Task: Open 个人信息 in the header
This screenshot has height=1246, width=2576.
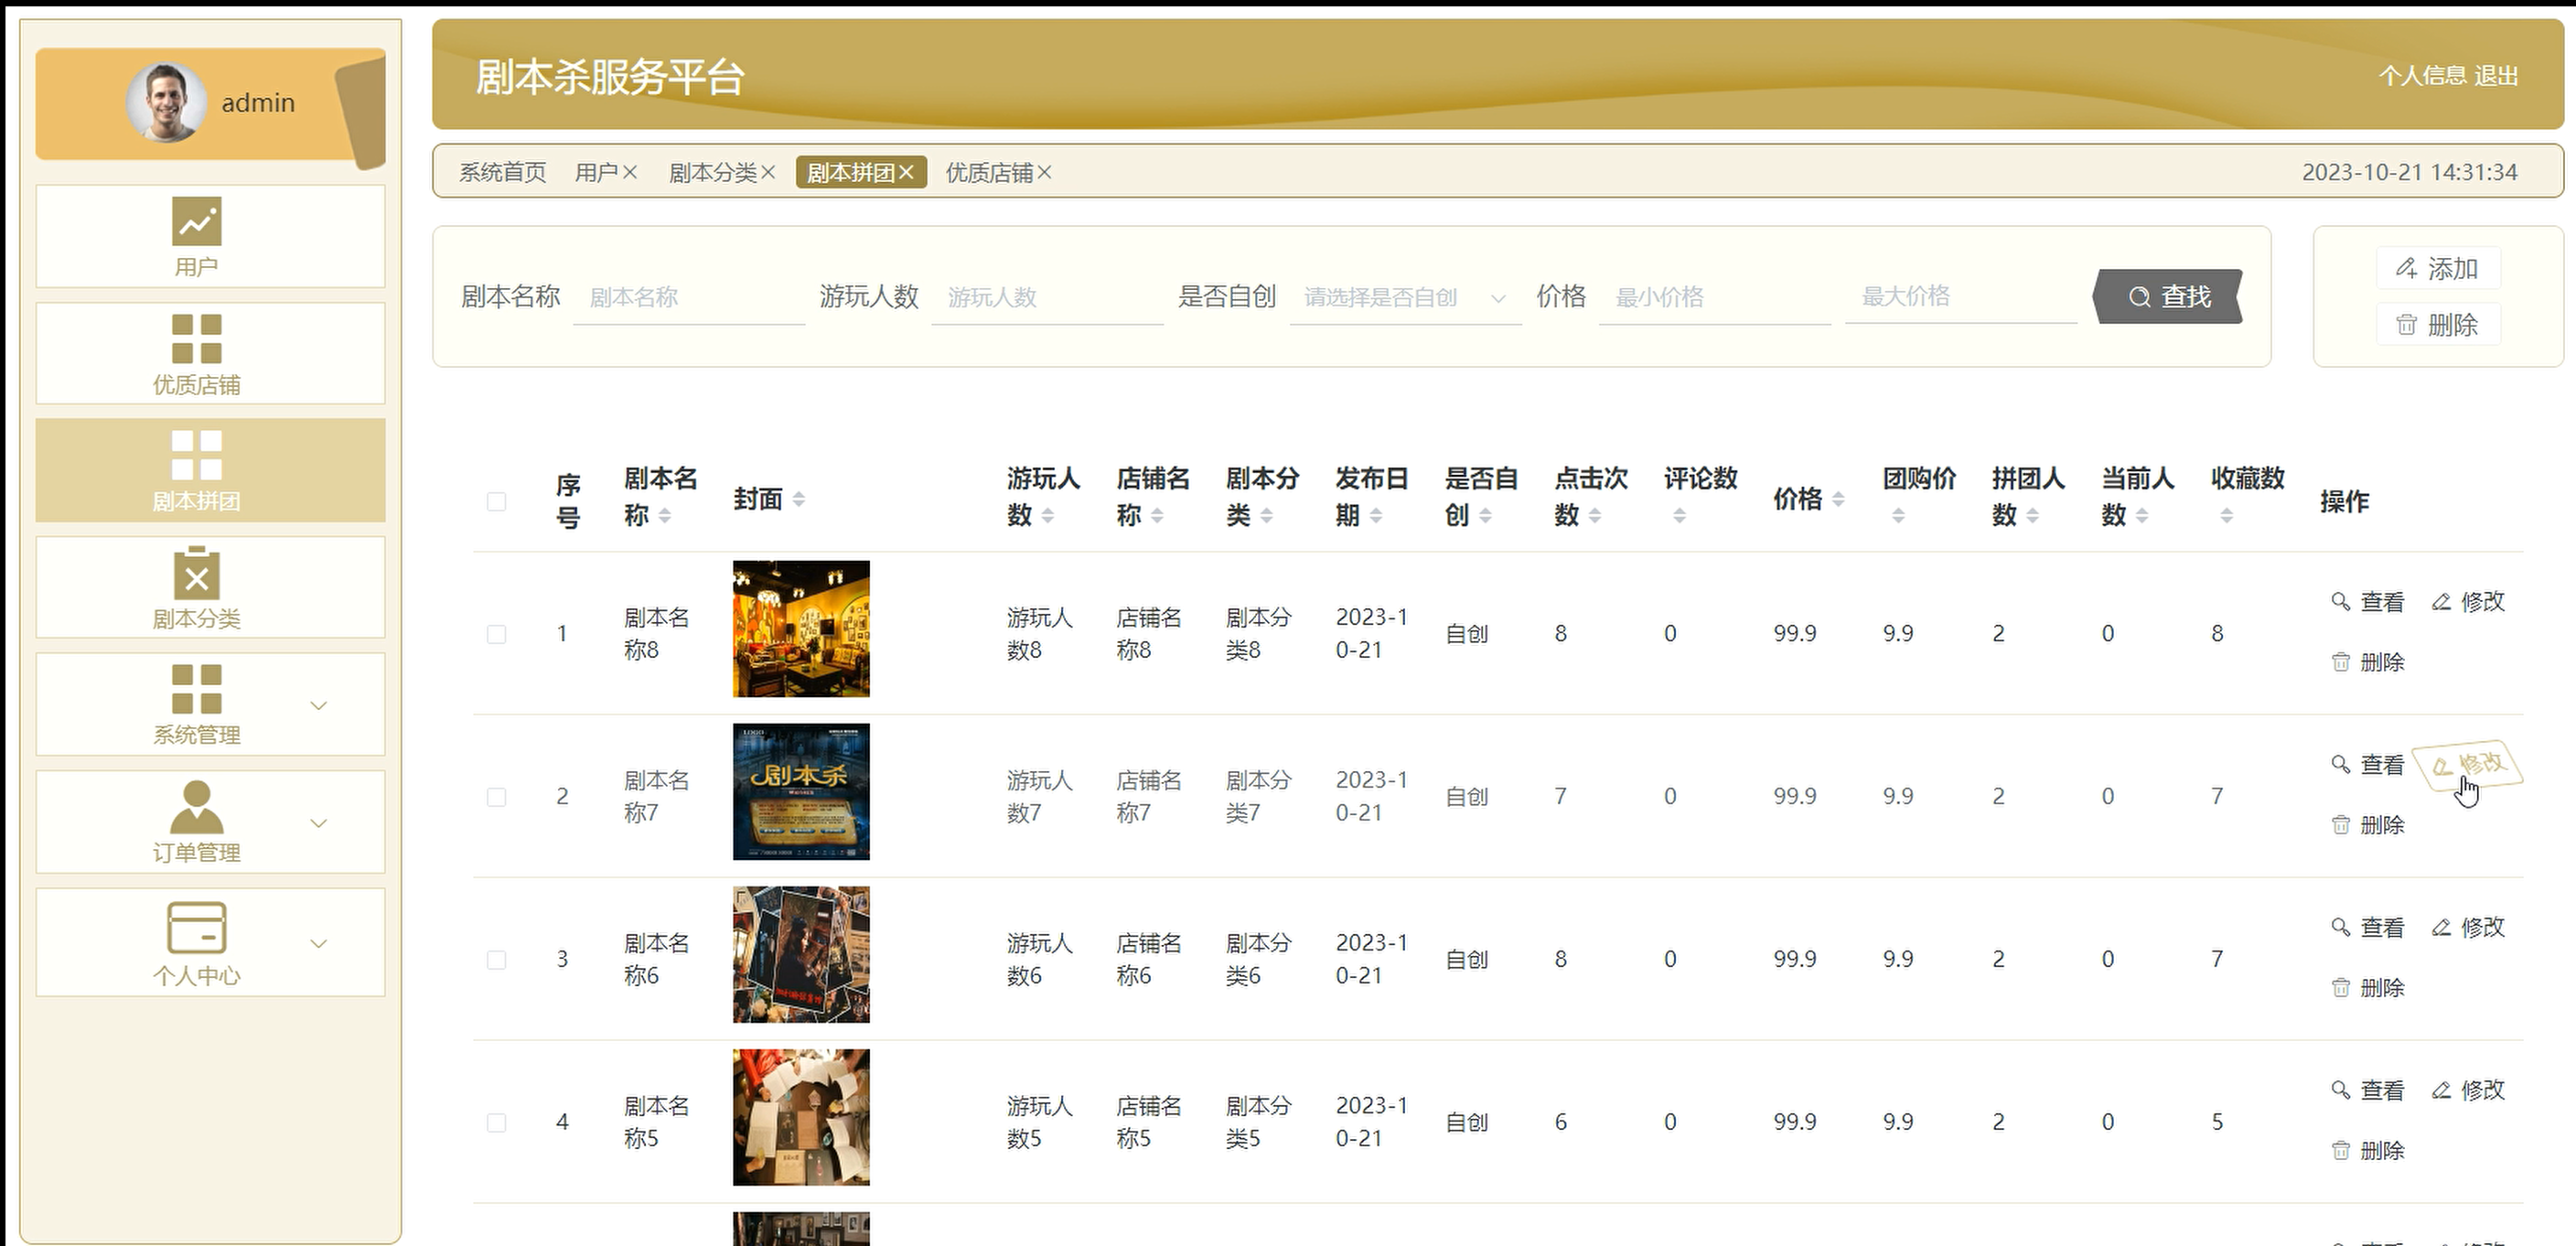Action: point(2423,76)
